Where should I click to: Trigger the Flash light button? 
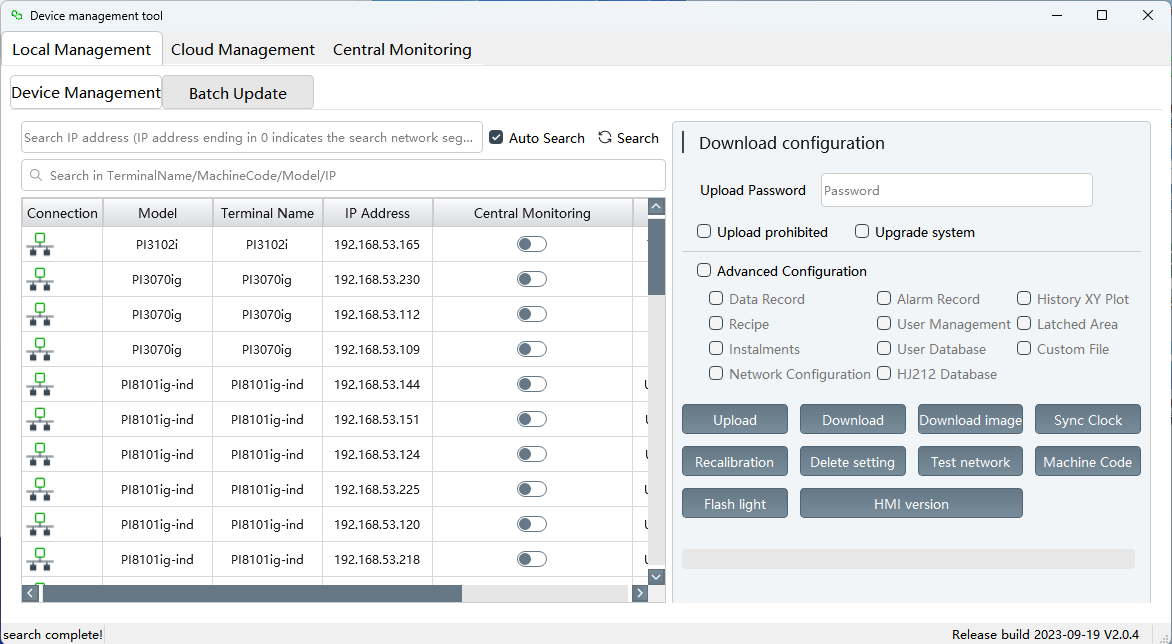[x=735, y=504]
